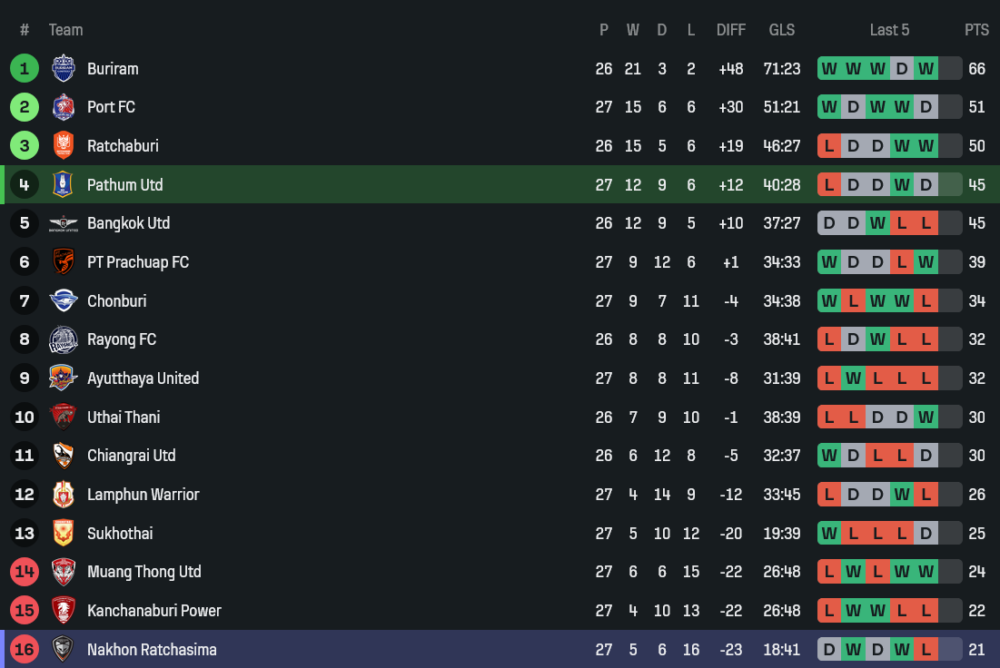The image size is (1000, 668).
Task: Click the Last 5 column header
Action: tap(889, 30)
